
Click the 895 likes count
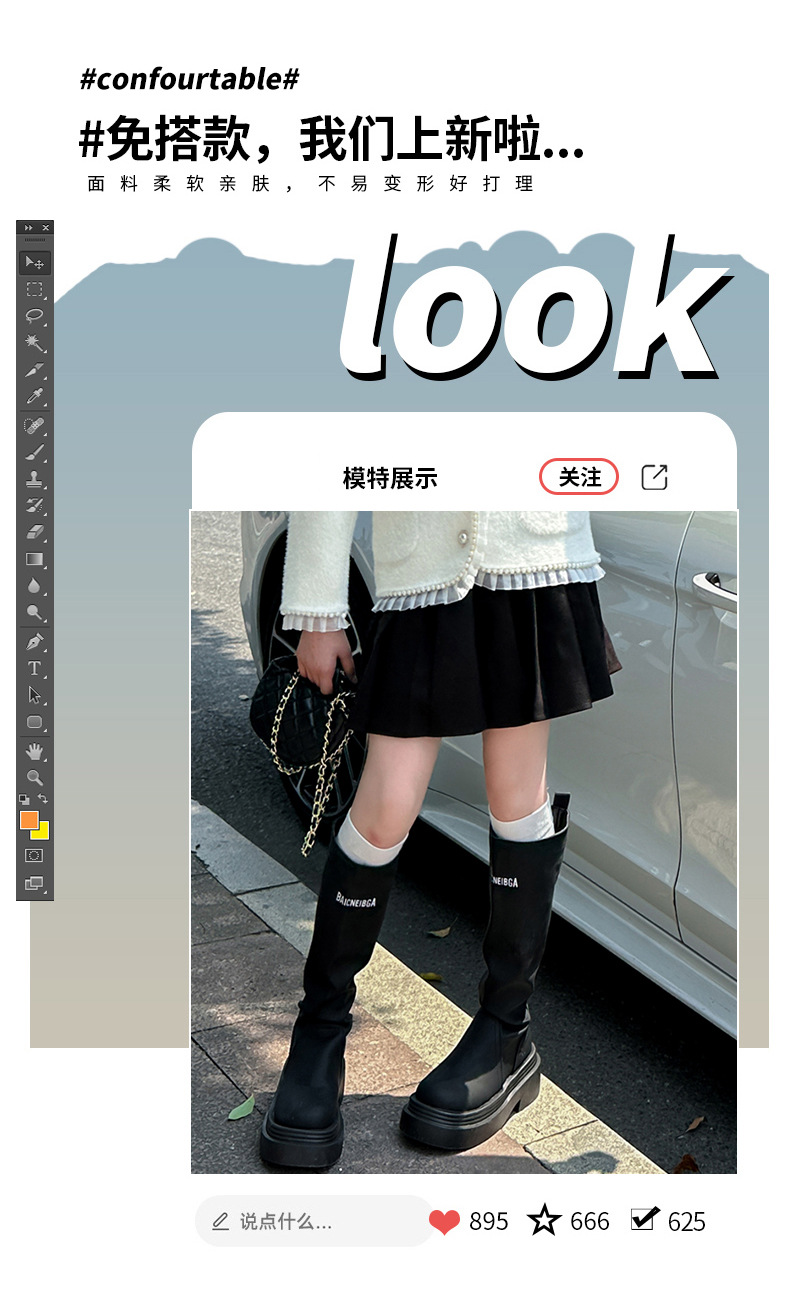(489, 1221)
